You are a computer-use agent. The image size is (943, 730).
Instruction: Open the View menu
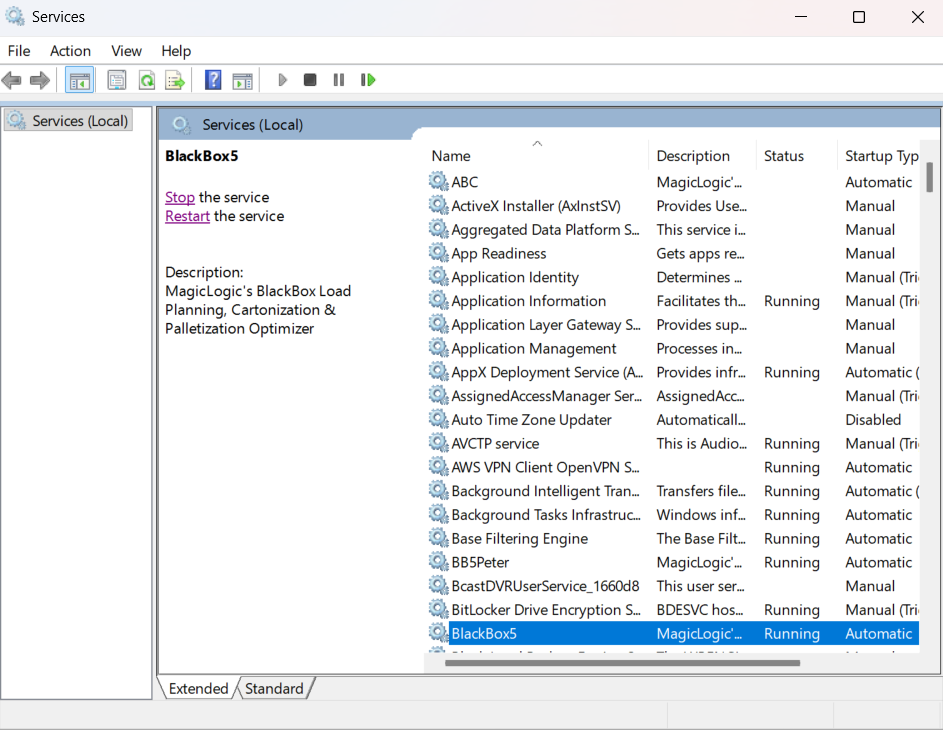(x=126, y=51)
